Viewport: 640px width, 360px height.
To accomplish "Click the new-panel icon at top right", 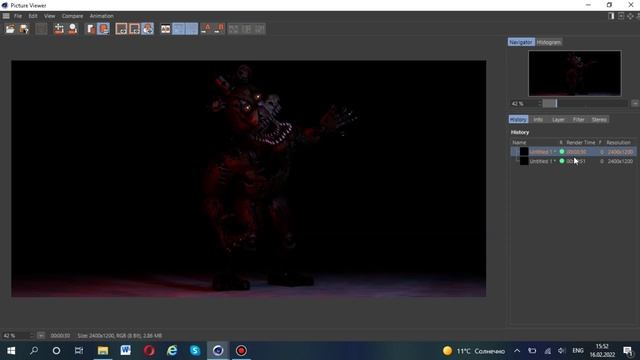I will point(621,16).
